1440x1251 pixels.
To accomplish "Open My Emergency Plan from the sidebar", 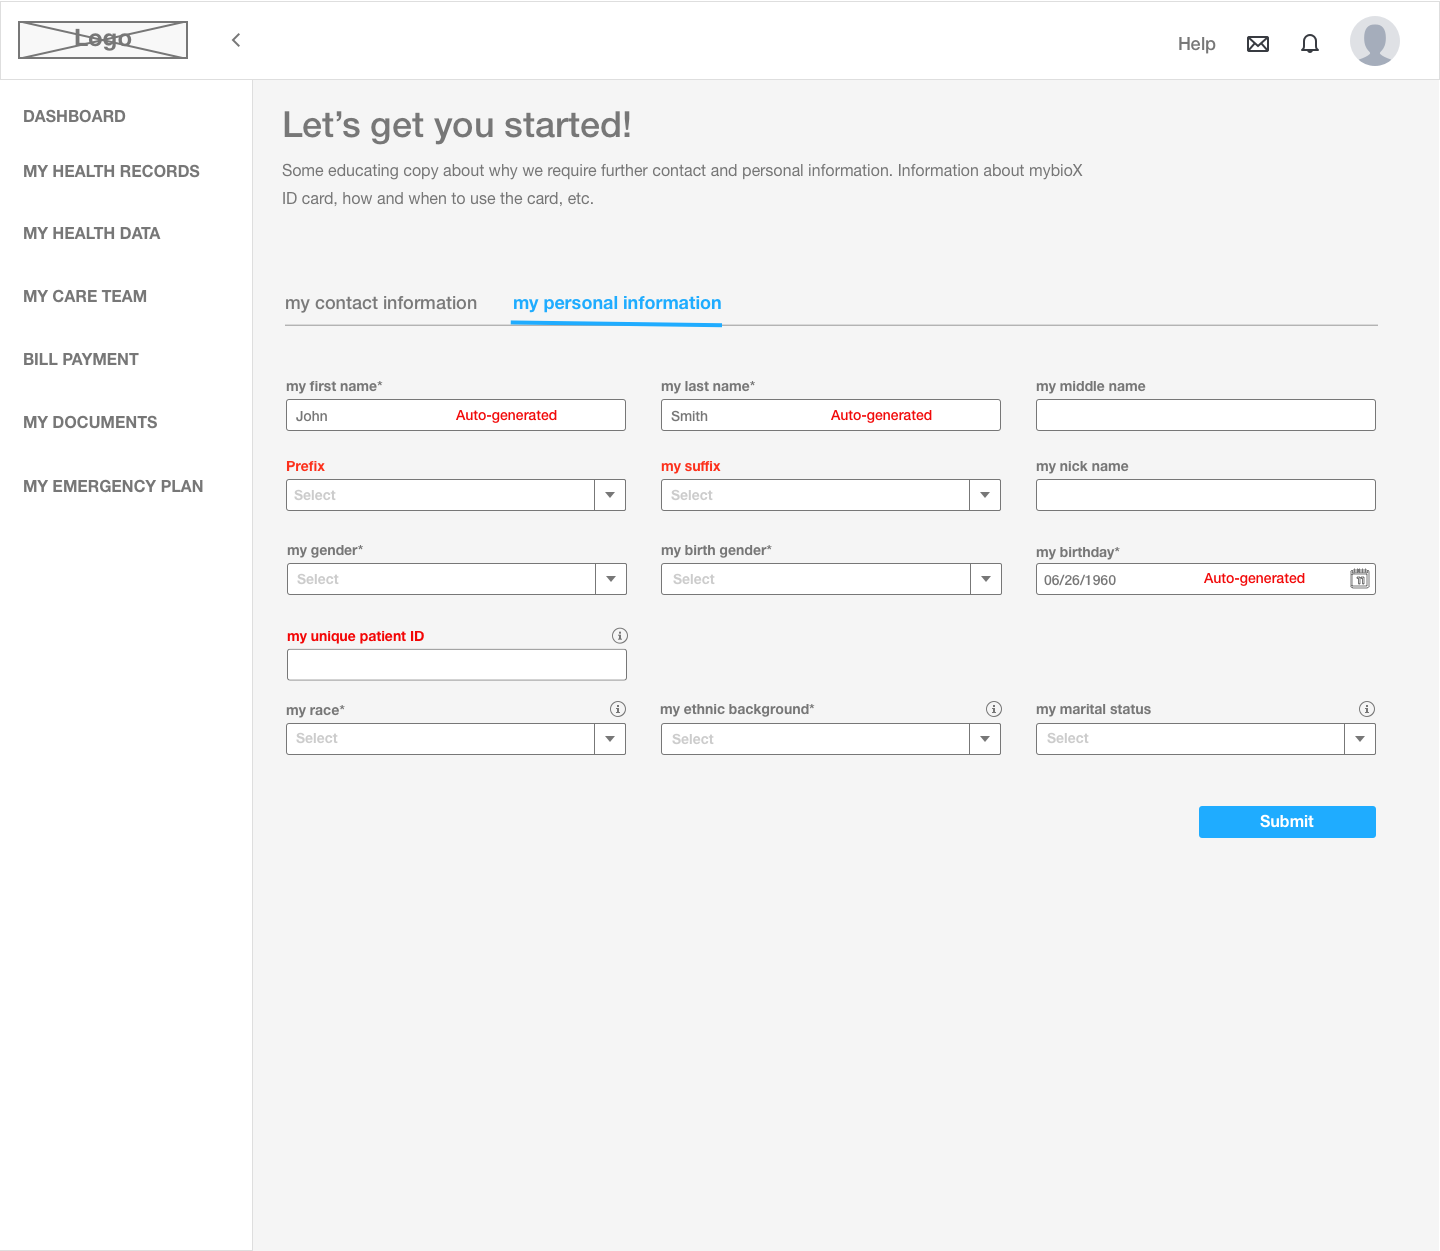I will (113, 486).
